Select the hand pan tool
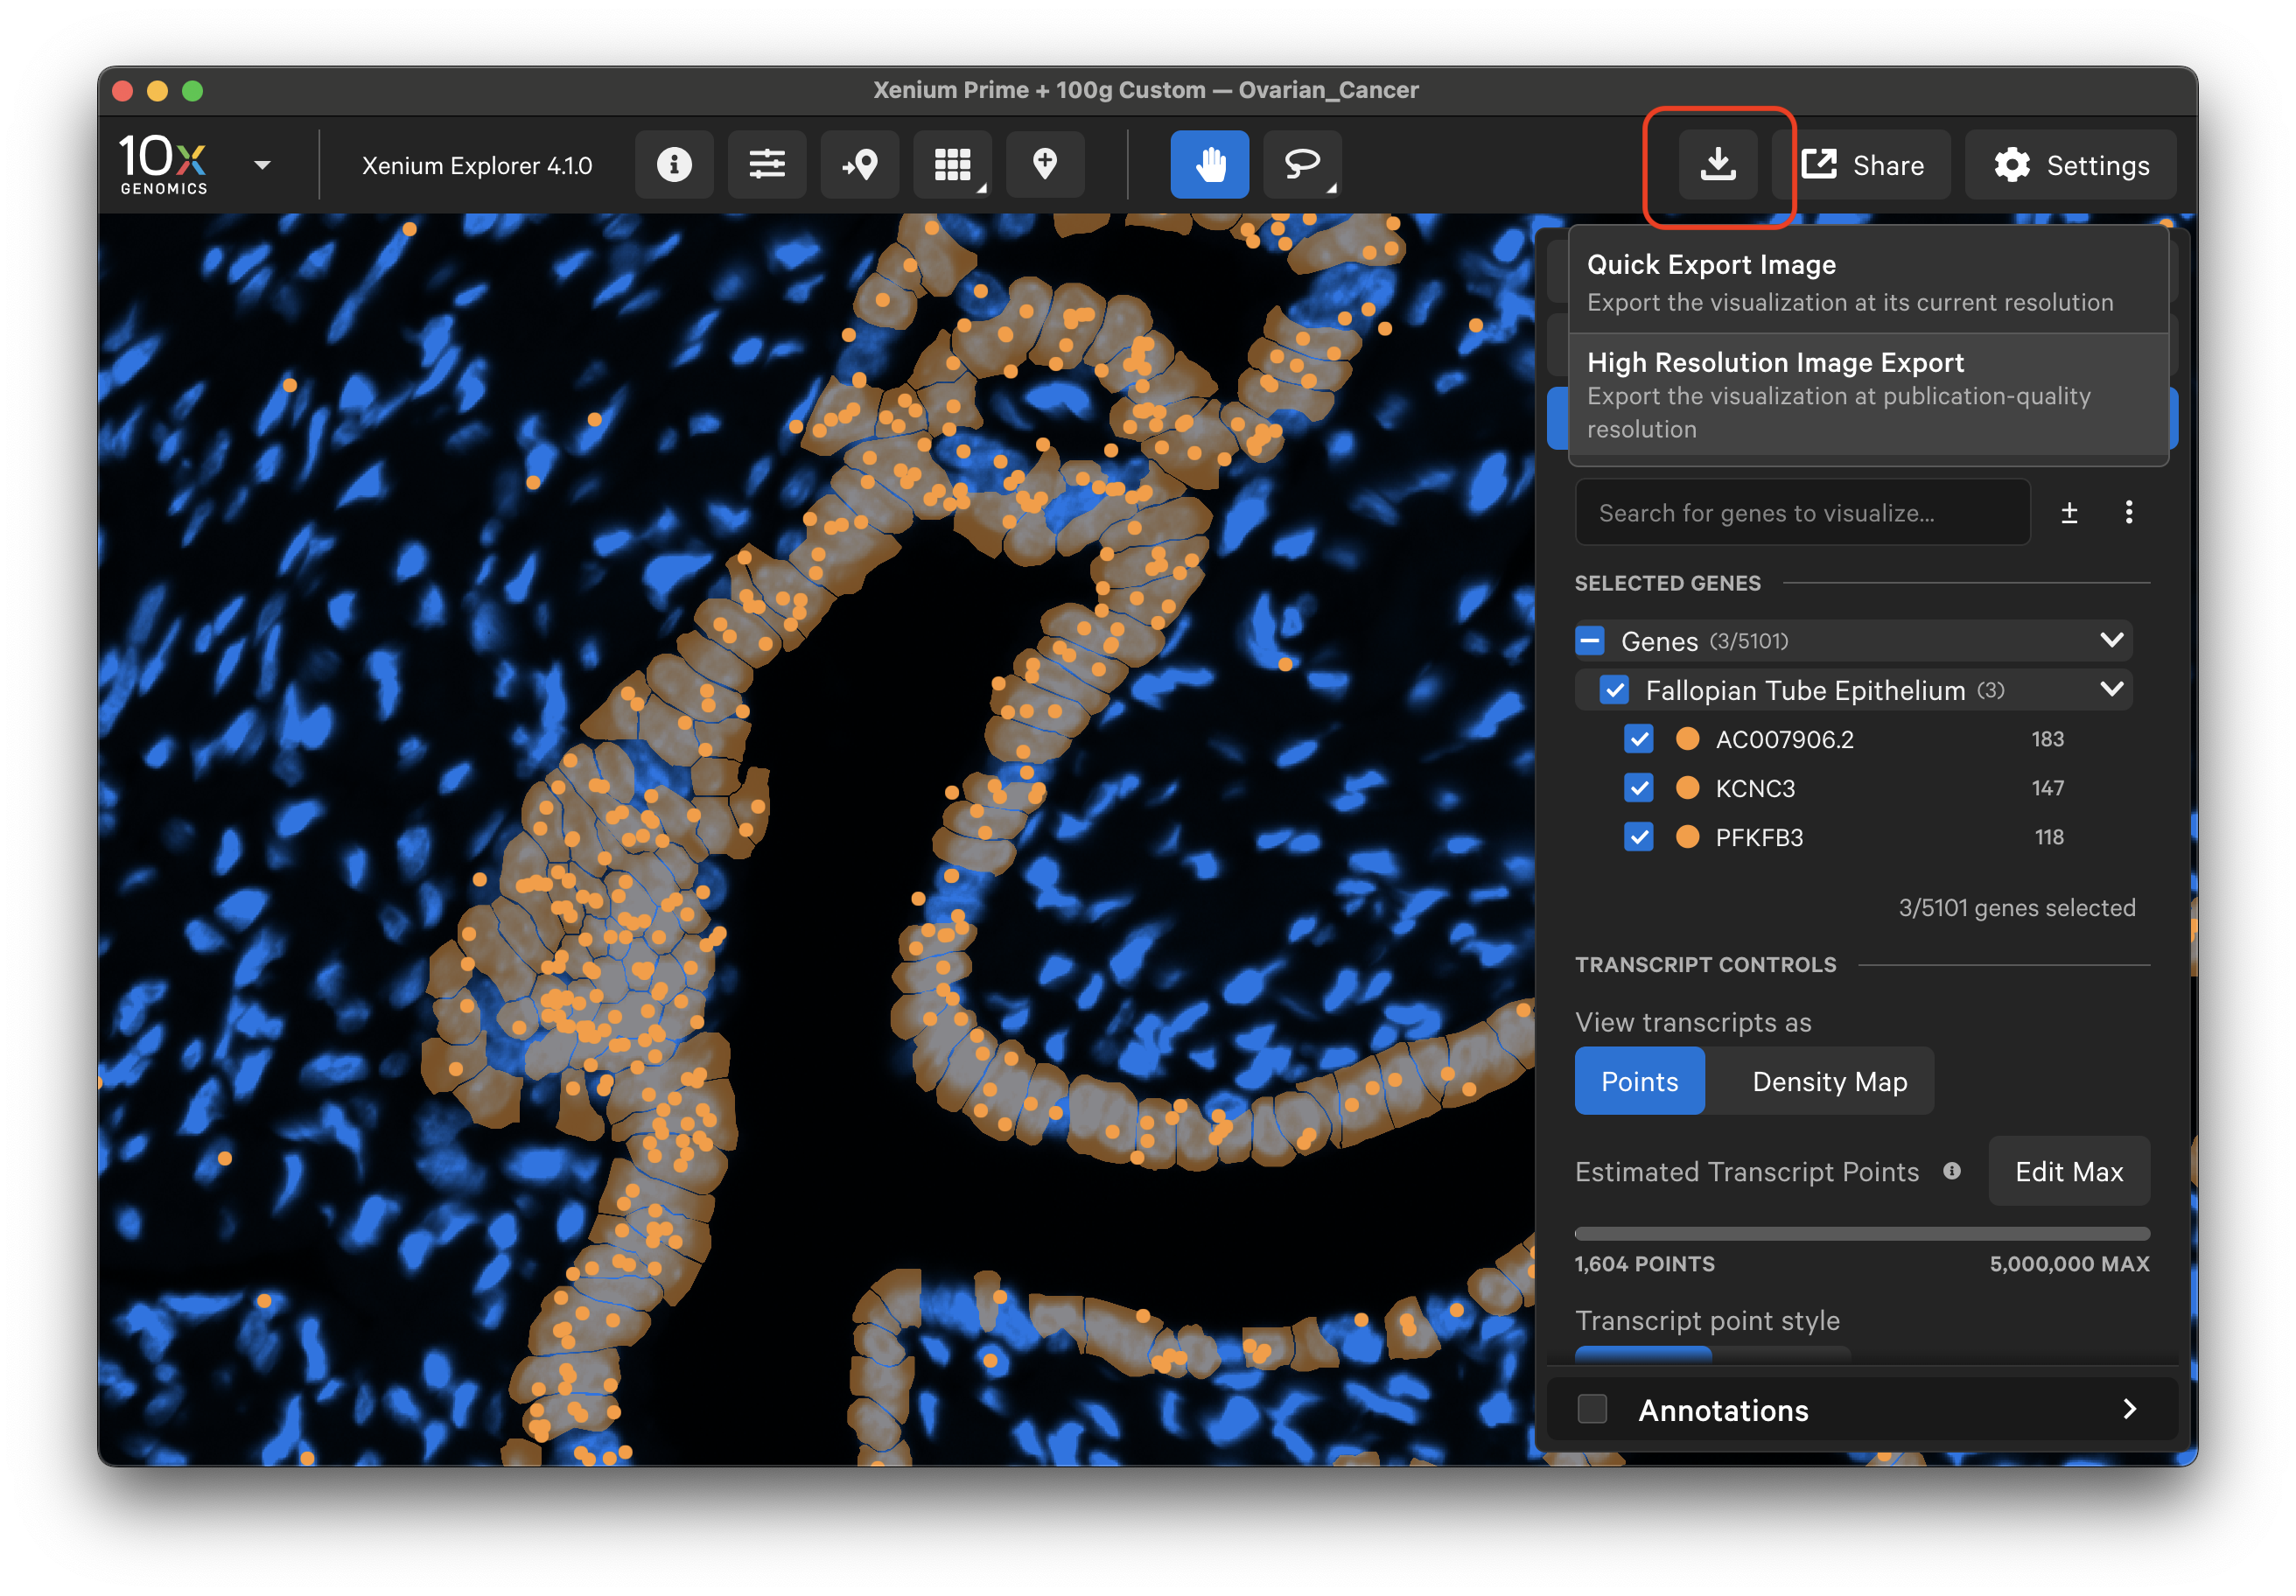 click(1210, 165)
